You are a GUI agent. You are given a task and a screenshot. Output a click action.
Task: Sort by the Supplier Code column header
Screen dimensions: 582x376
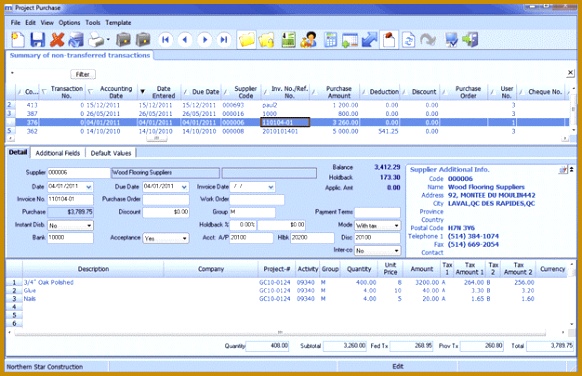[242, 92]
